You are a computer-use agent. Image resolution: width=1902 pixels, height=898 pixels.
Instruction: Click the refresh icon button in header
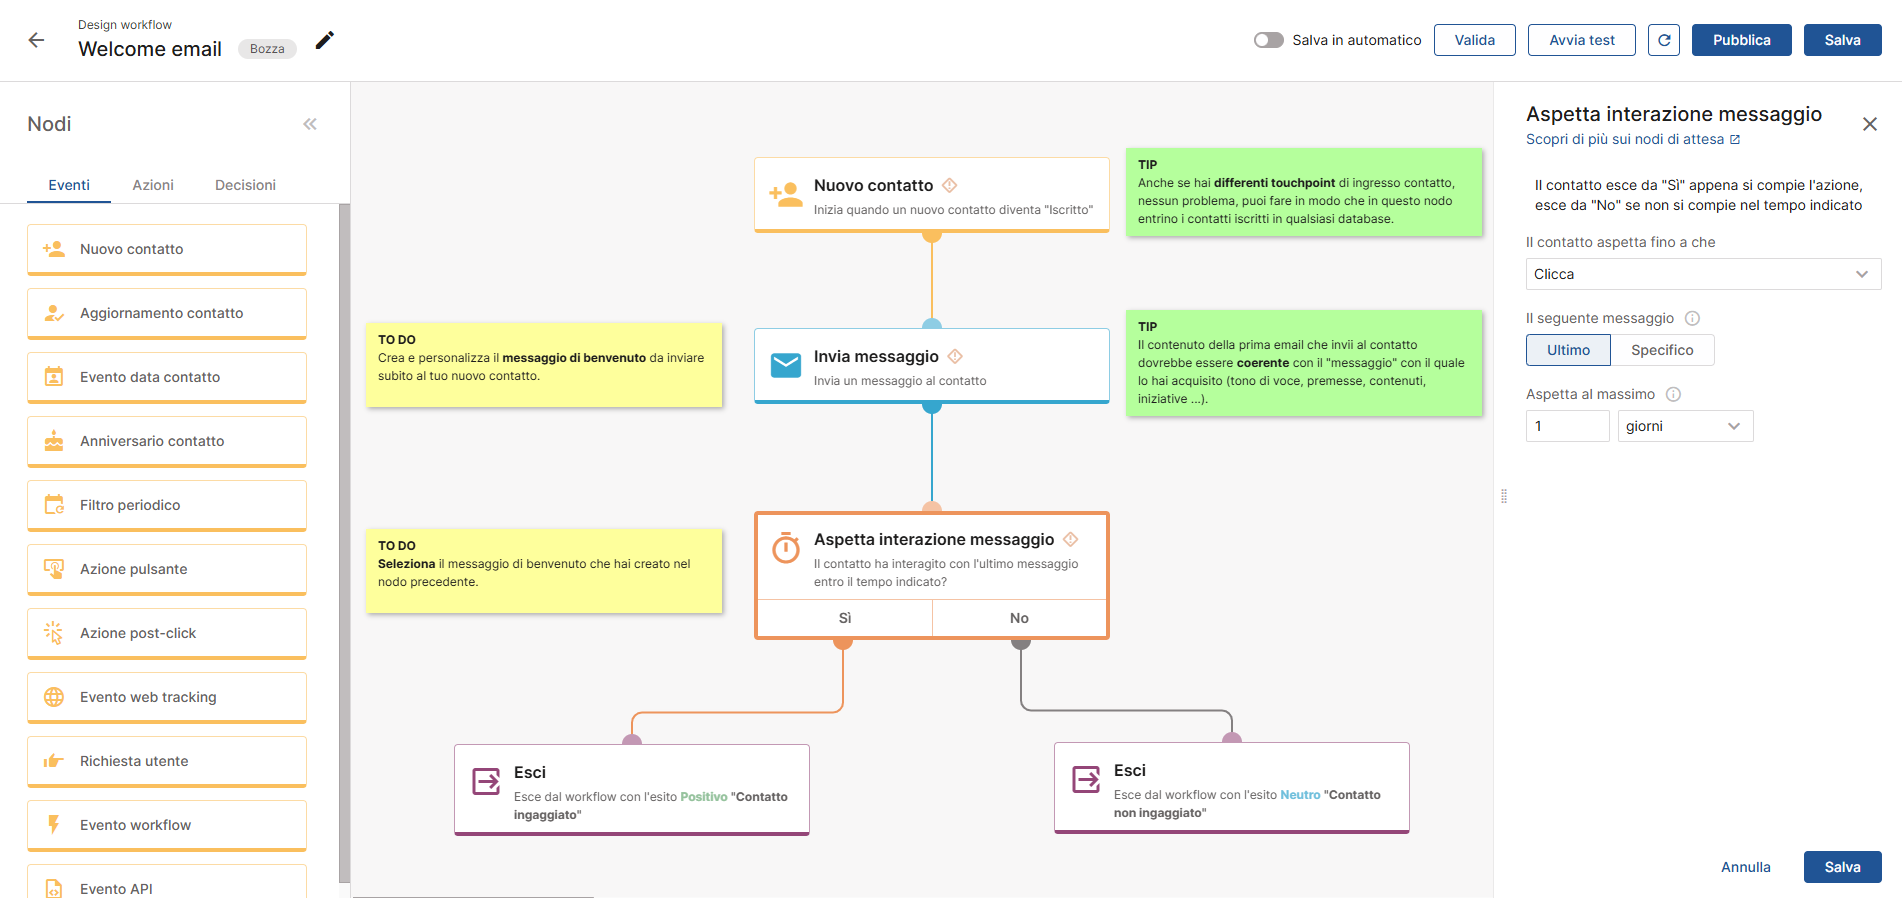click(1663, 40)
